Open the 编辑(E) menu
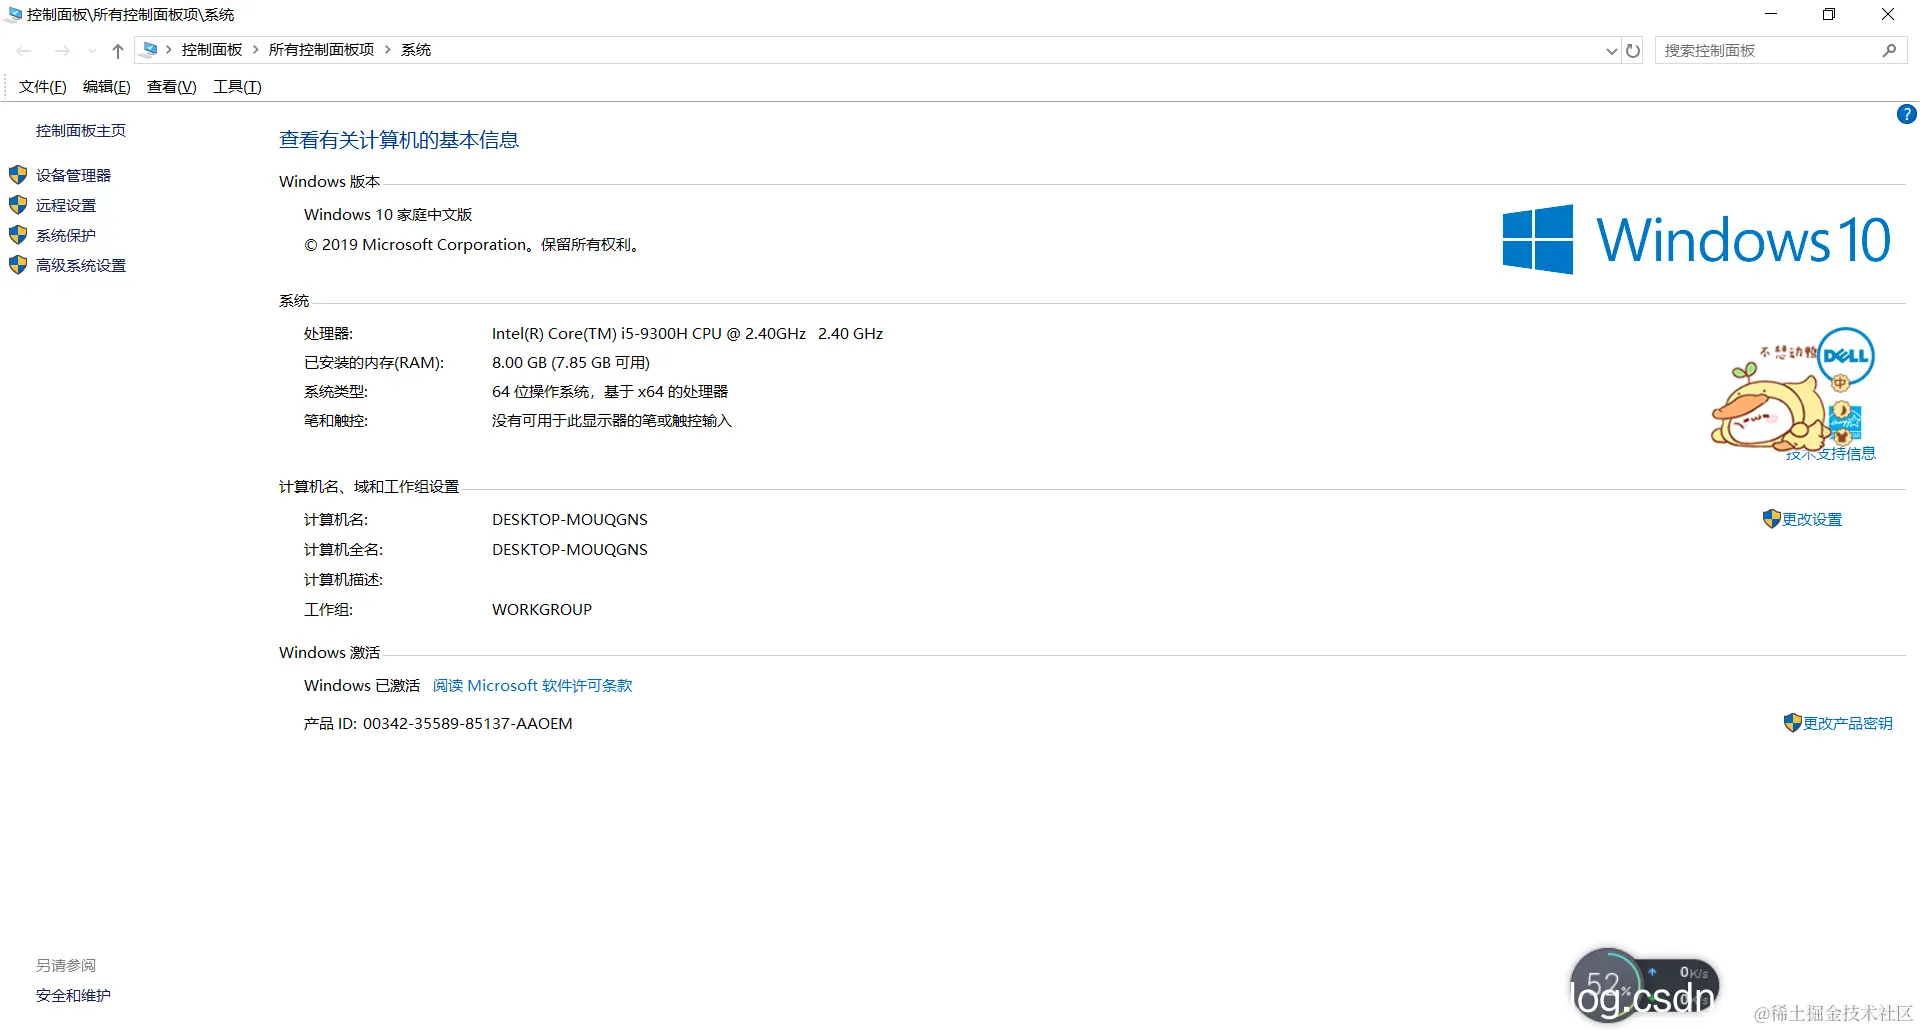The image size is (1920, 1030). 106,87
